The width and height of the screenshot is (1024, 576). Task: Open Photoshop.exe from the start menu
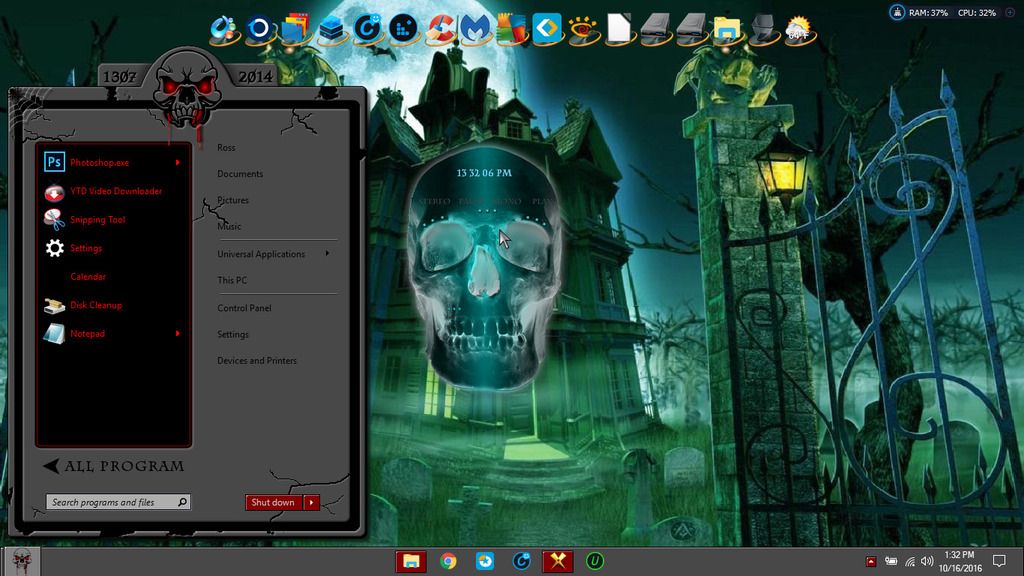click(98, 162)
